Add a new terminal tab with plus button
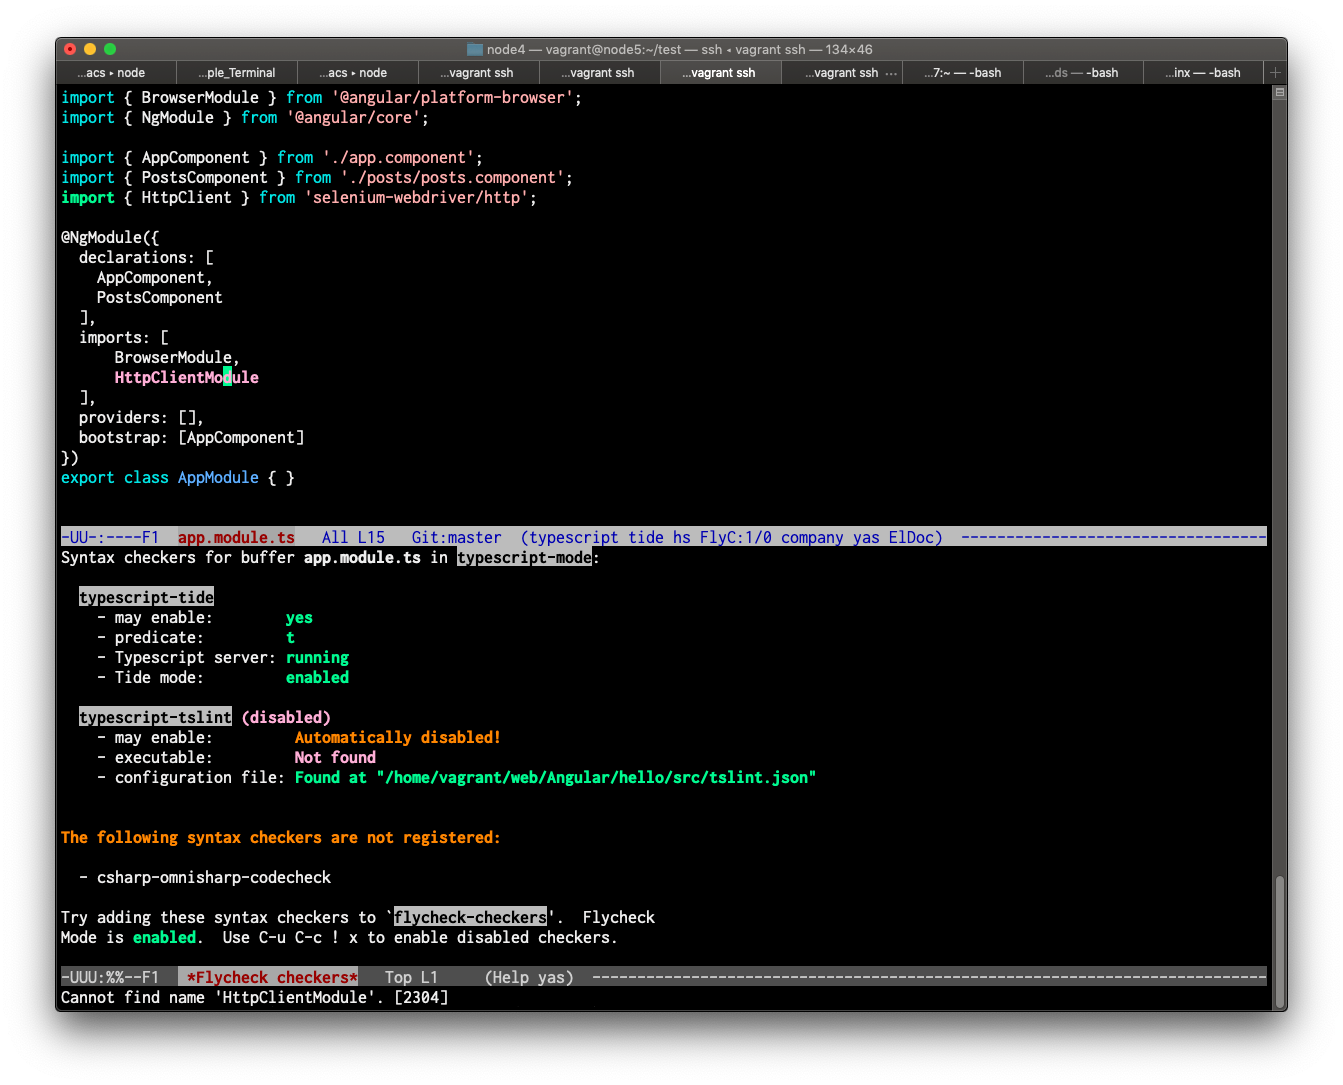 click(1276, 73)
